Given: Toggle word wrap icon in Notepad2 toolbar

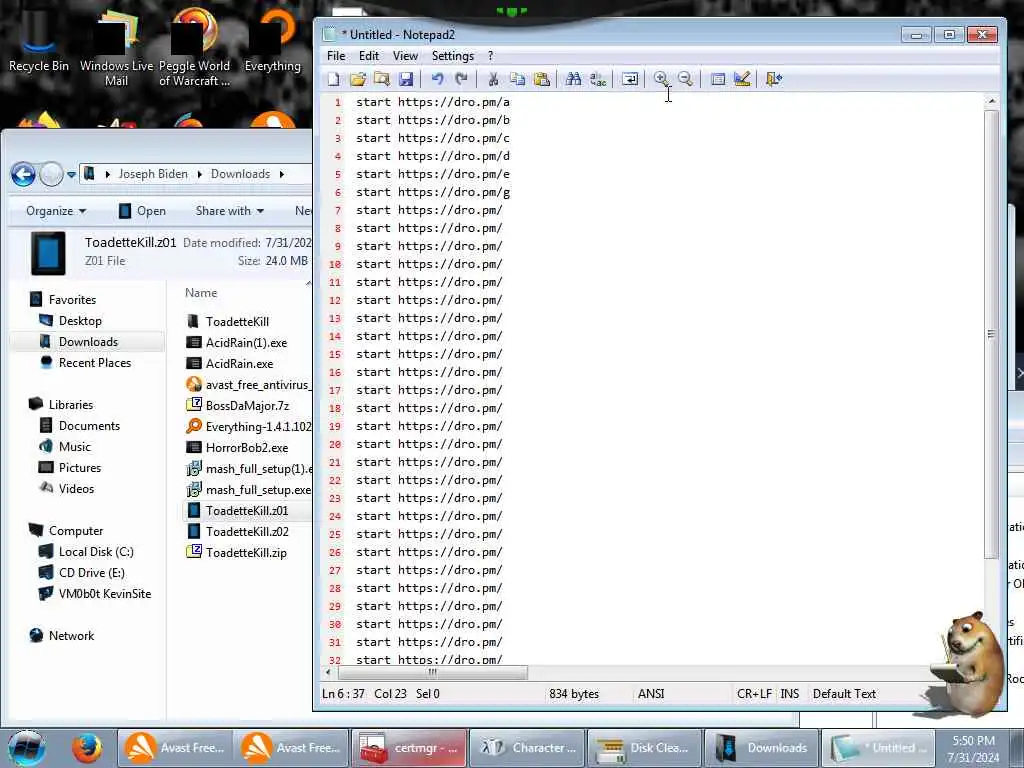Looking at the screenshot, I should (x=630, y=79).
